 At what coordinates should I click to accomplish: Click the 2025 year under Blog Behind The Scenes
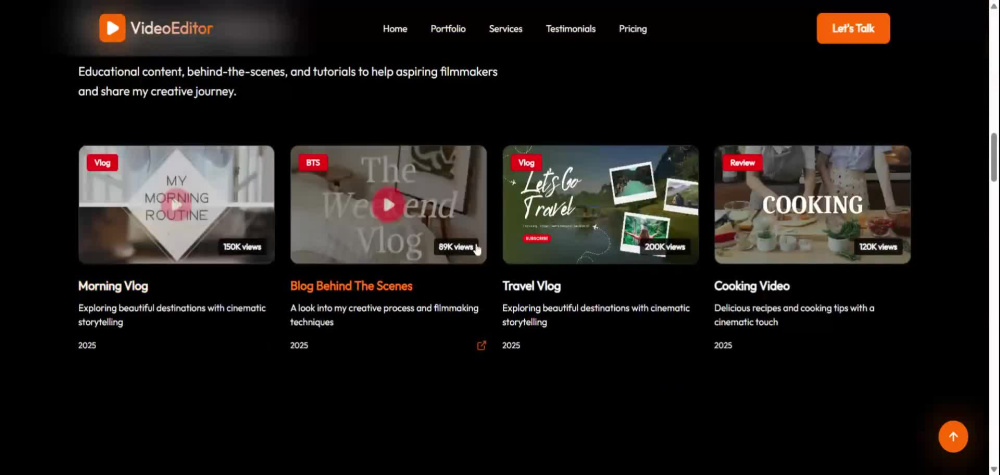tap(299, 346)
